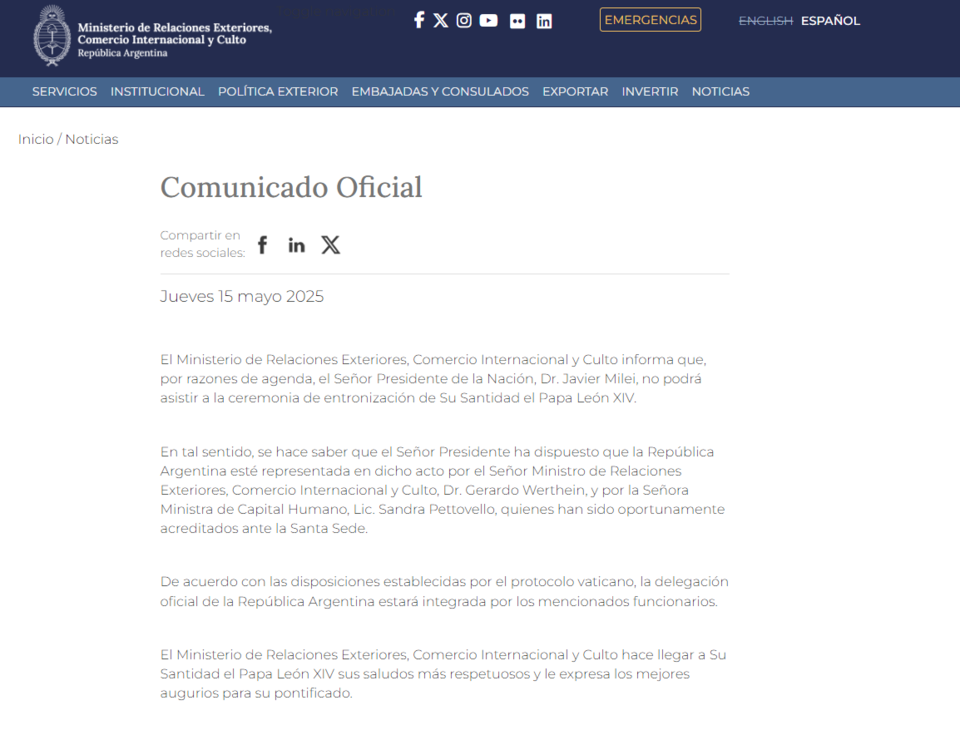Viewport: 960px width, 730px height.
Task: Click the Argentine coat of arms logo
Action: pyautogui.click(x=52, y=36)
